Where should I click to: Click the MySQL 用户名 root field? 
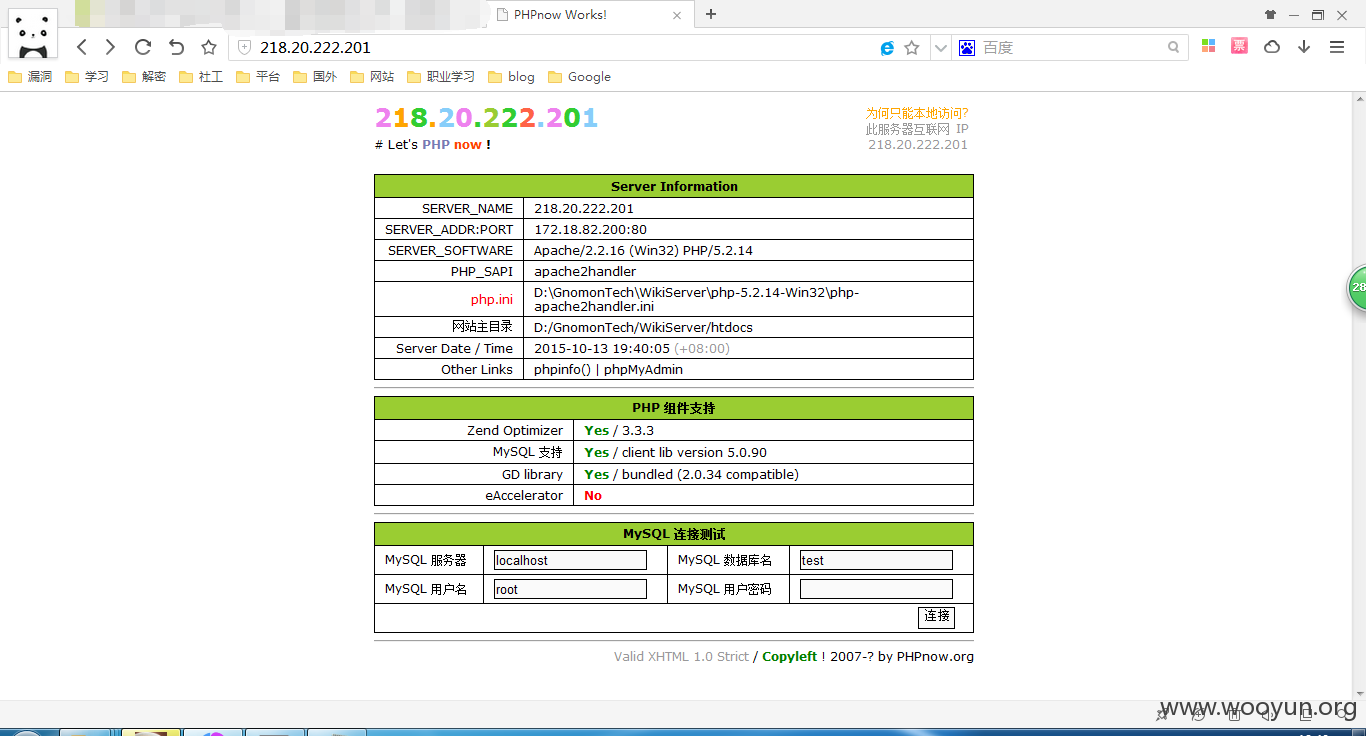(x=570, y=589)
